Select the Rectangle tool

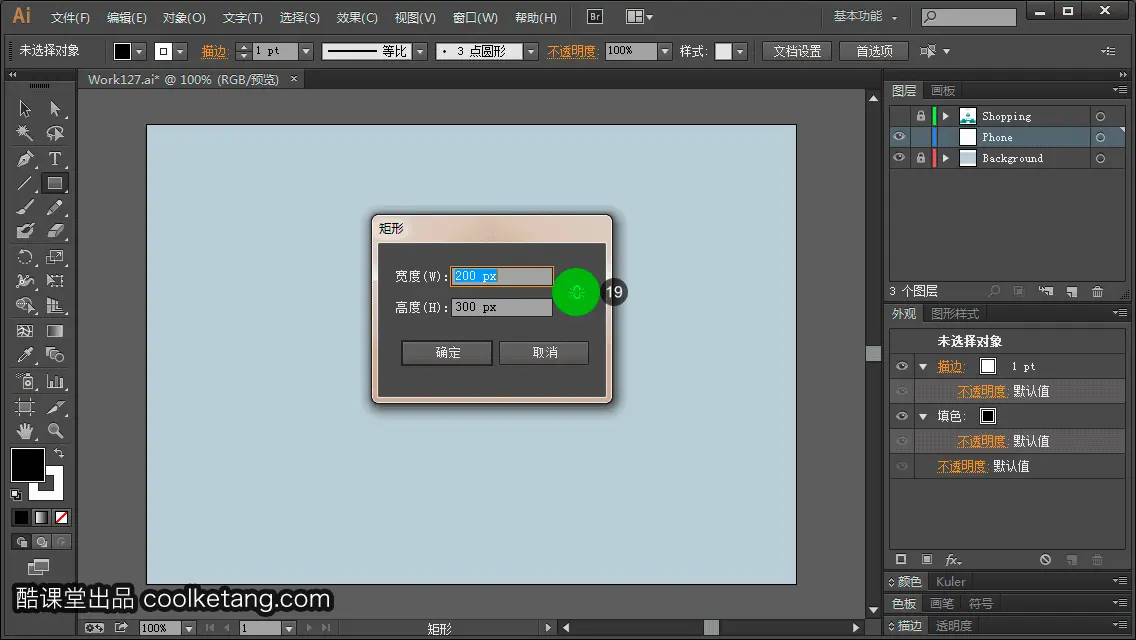[55, 183]
